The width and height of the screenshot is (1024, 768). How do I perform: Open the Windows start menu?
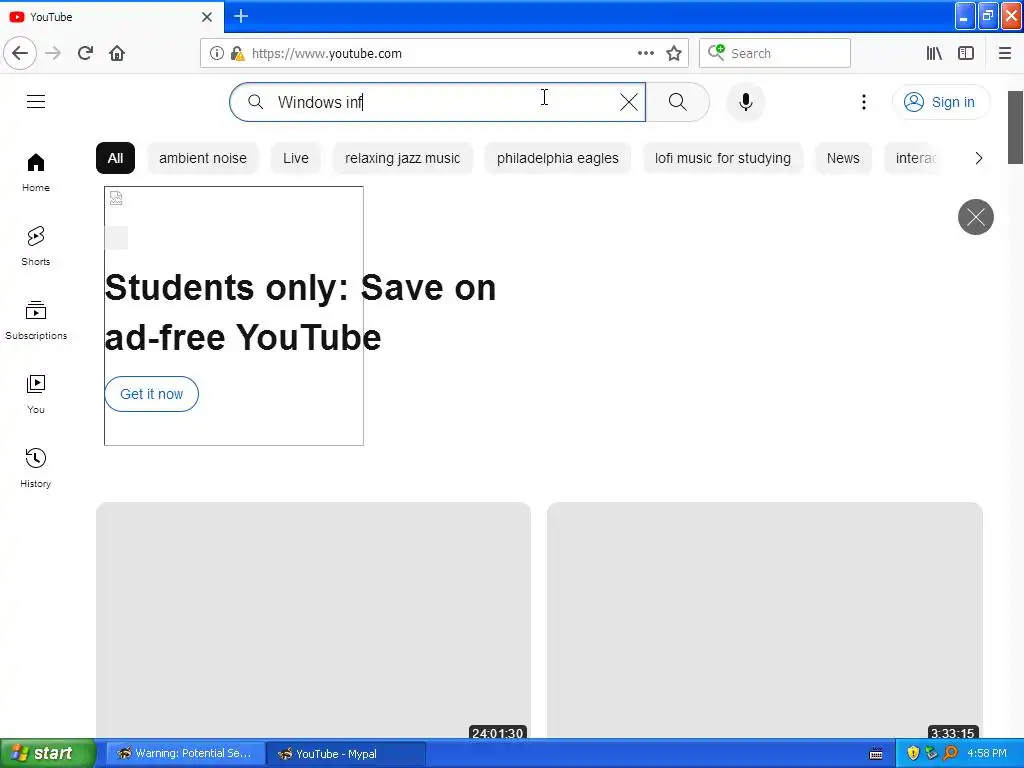(47, 754)
